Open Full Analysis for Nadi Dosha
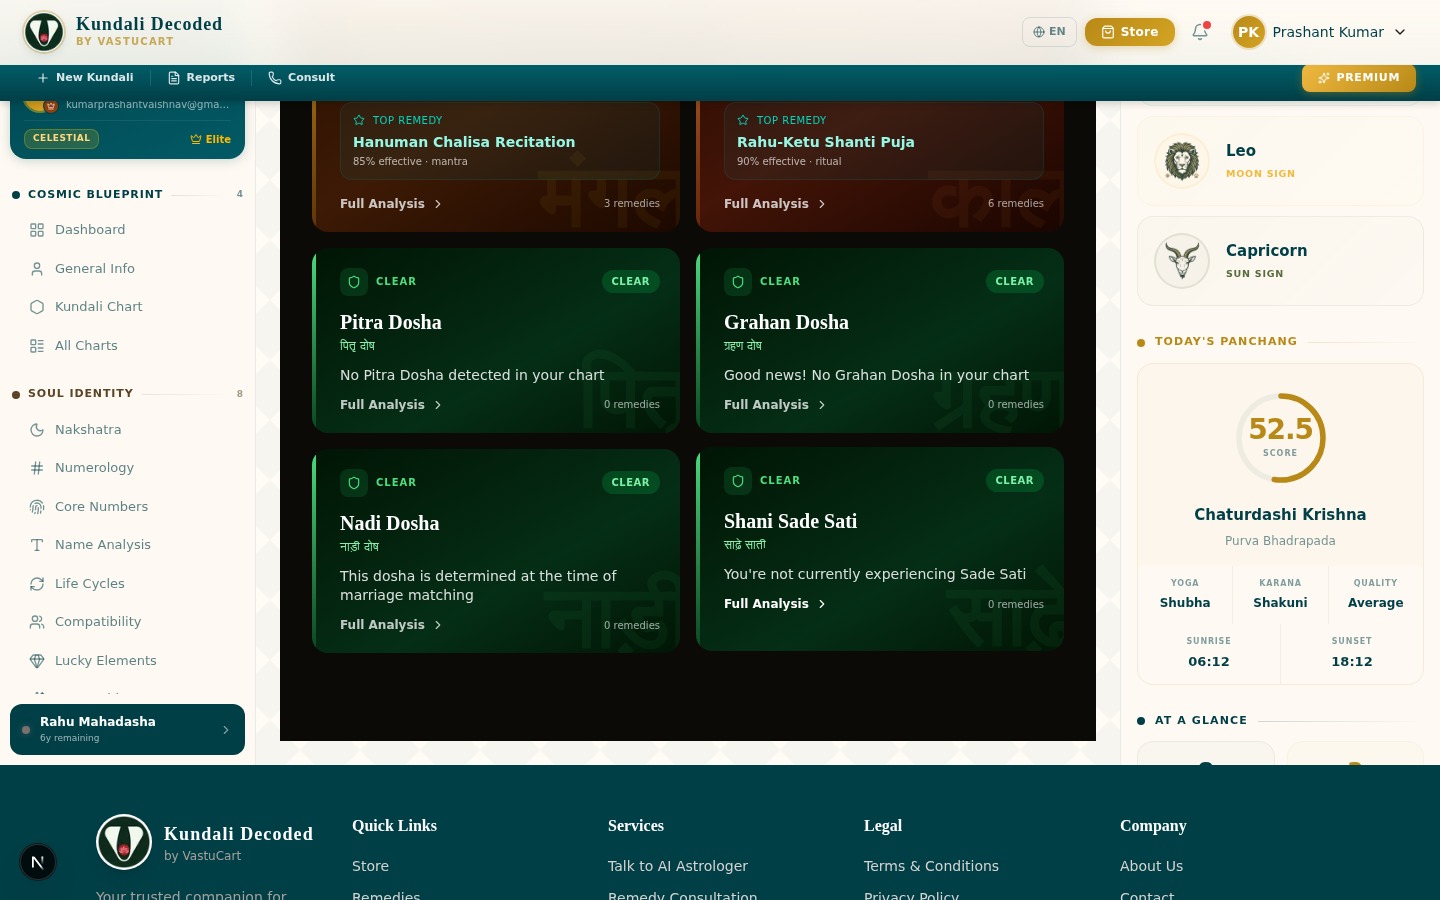Viewport: 1440px width, 900px height. click(x=391, y=625)
